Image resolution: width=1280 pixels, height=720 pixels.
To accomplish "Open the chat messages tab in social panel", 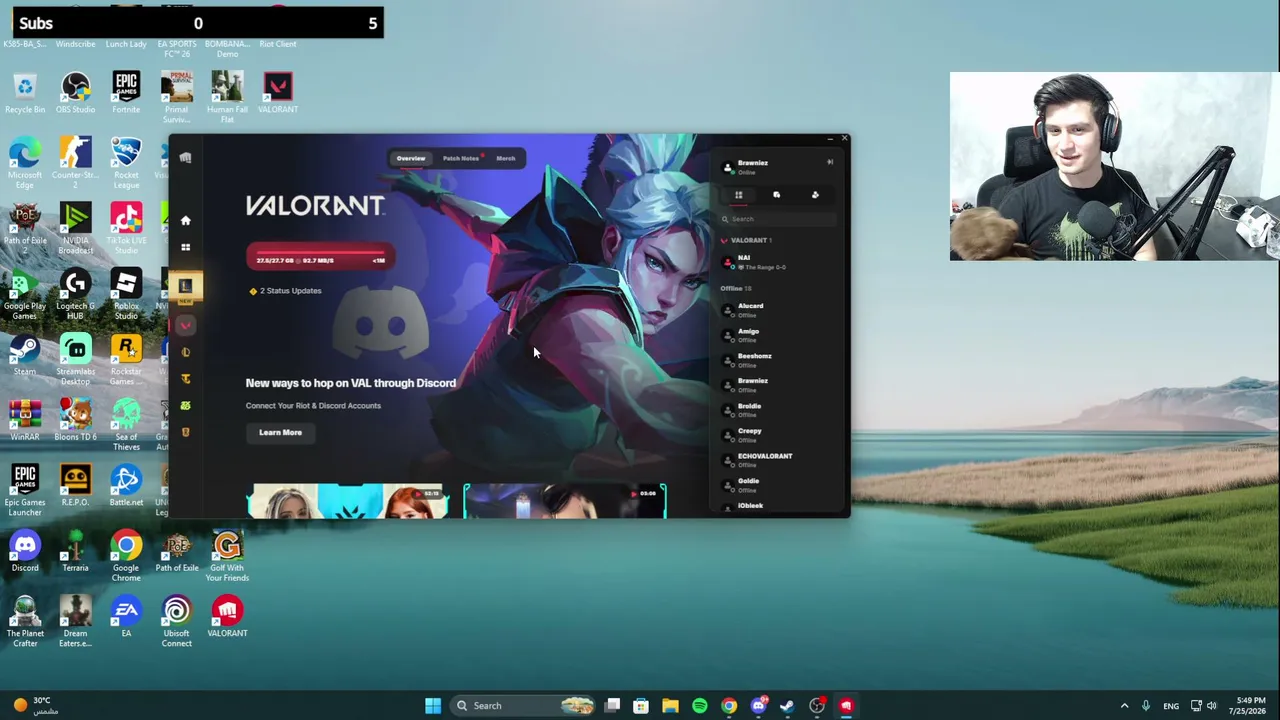I will (776, 195).
